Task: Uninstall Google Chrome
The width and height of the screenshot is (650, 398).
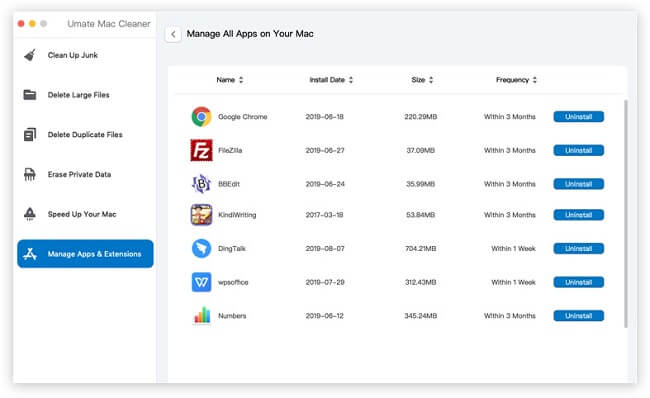Action: coord(578,116)
